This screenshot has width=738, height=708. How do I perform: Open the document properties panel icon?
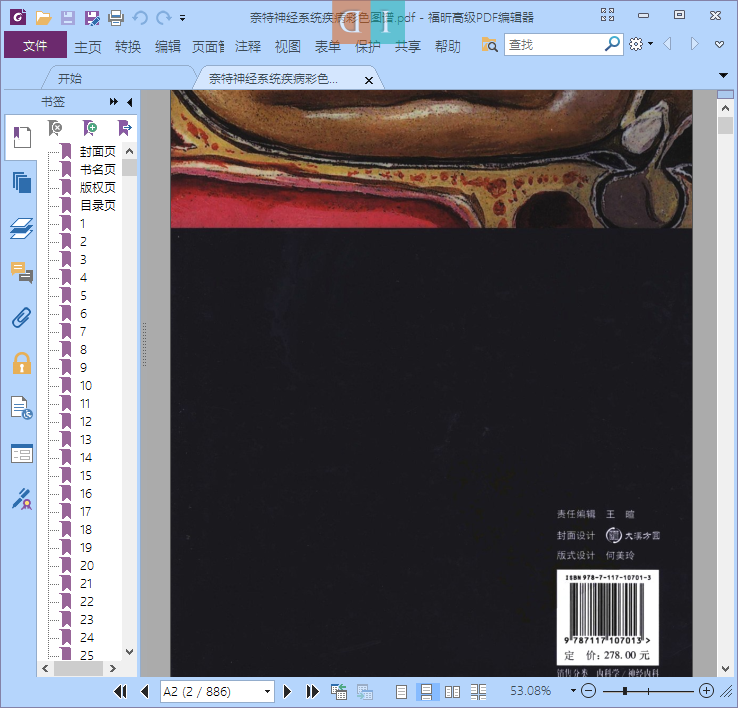[x=22, y=408]
